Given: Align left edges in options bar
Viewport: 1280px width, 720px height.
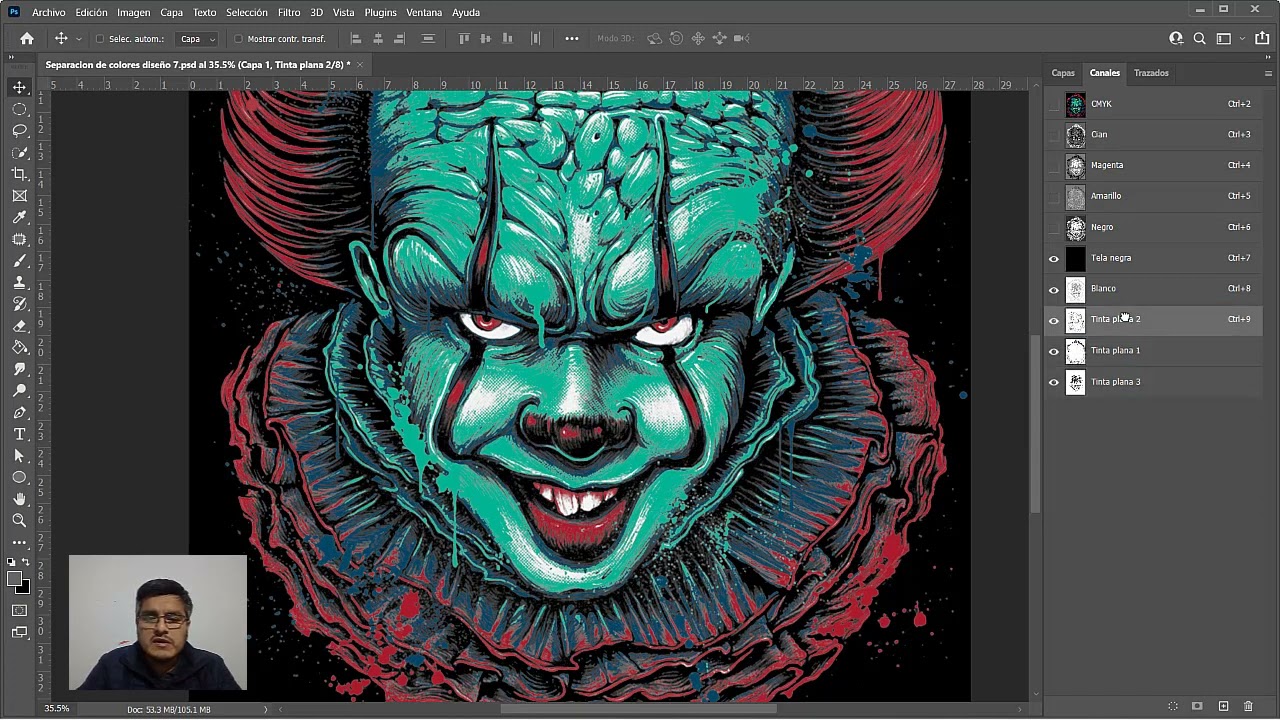Looking at the screenshot, I should point(355,39).
